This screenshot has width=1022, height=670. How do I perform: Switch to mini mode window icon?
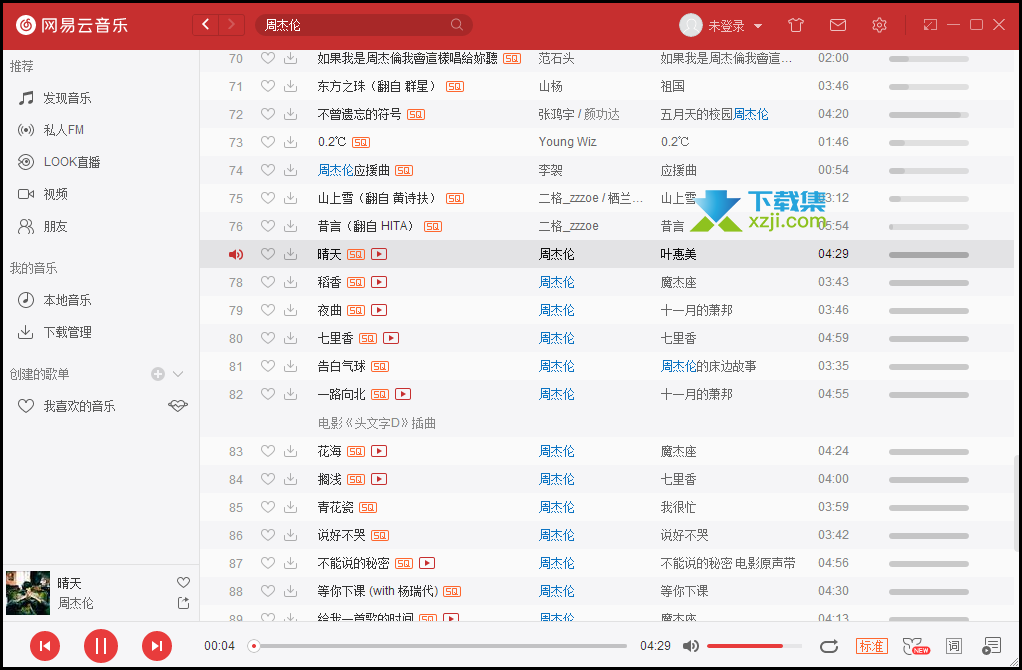pyautogui.click(x=930, y=25)
